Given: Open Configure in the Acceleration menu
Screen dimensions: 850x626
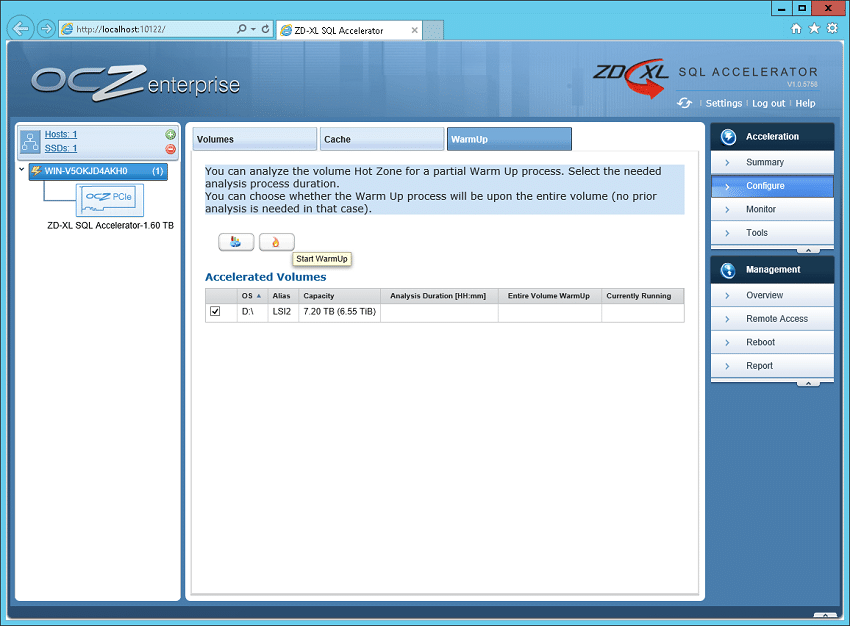Looking at the screenshot, I should pos(772,185).
